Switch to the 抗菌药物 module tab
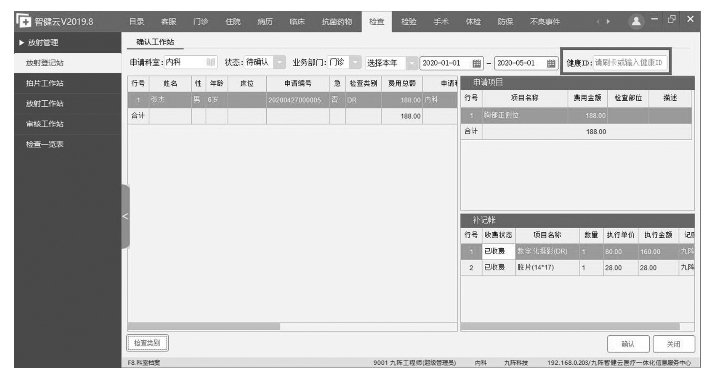 (337, 22)
